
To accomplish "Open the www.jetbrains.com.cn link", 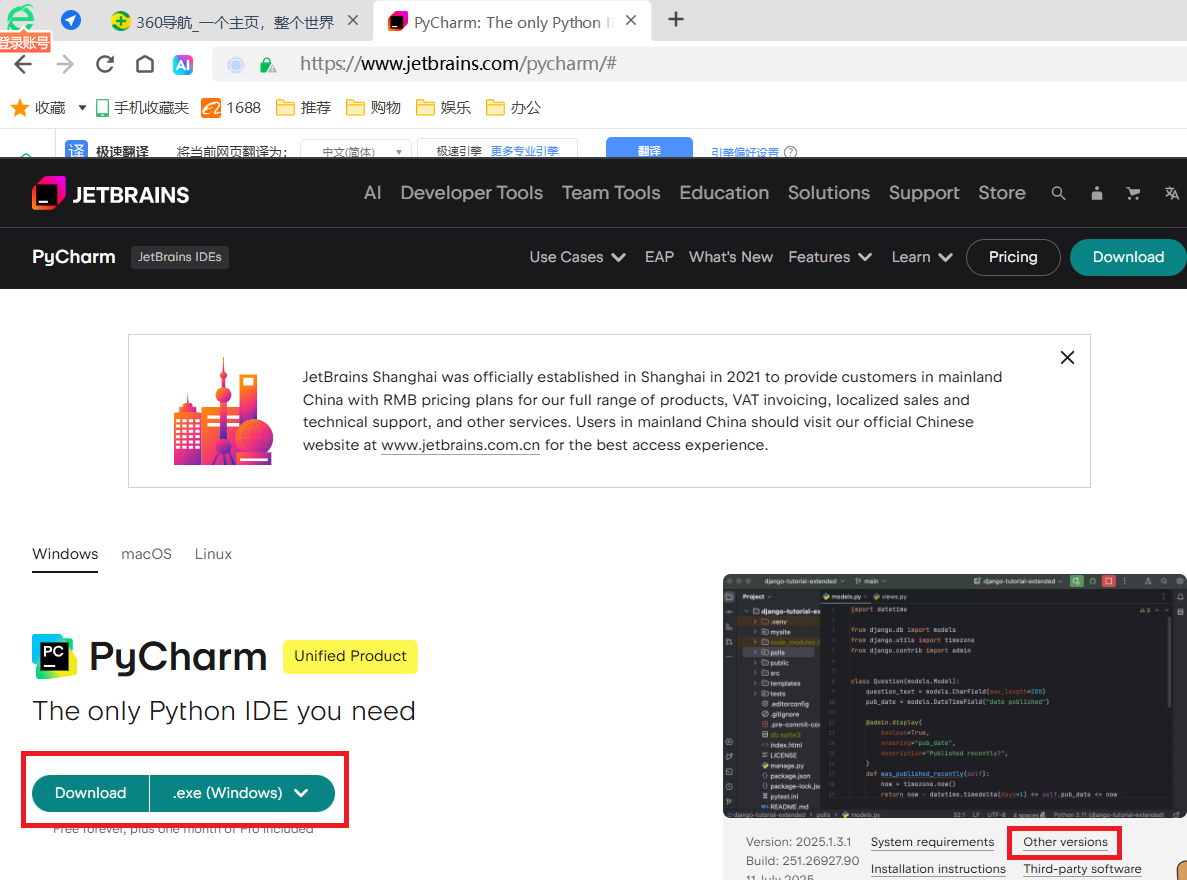I will [460, 445].
